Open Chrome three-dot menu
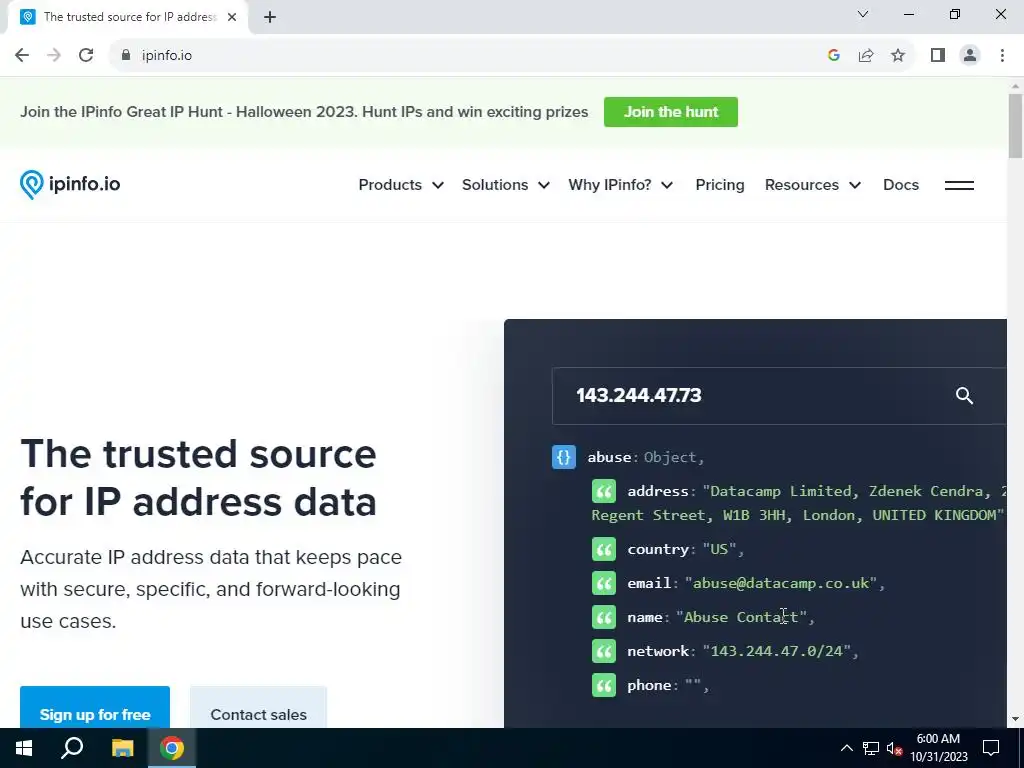This screenshot has height=768, width=1024. (1002, 56)
